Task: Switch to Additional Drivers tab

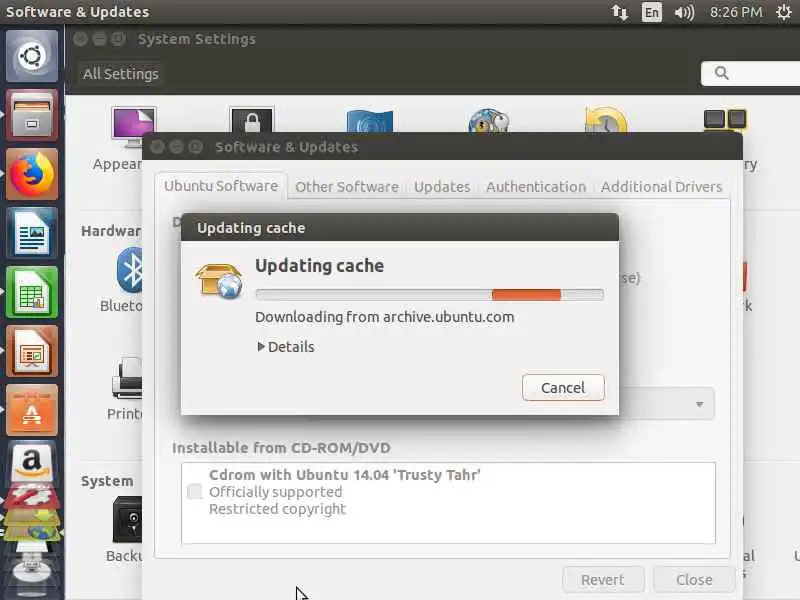Action: (x=662, y=187)
